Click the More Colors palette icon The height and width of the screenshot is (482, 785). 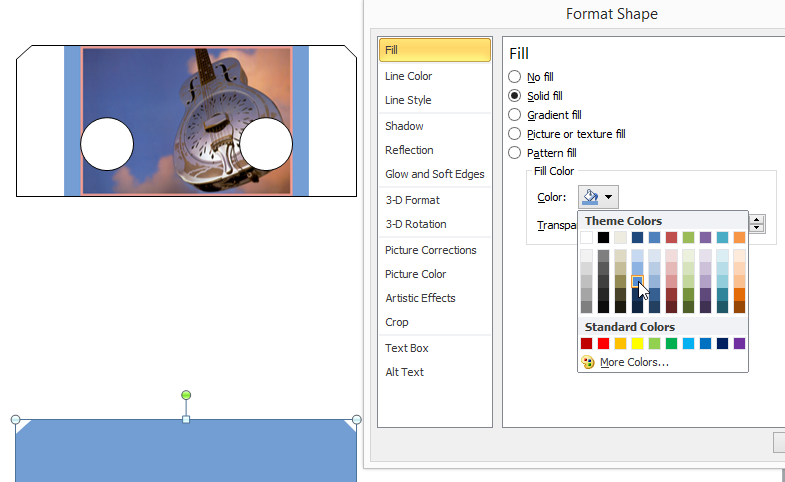tap(588, 362)
